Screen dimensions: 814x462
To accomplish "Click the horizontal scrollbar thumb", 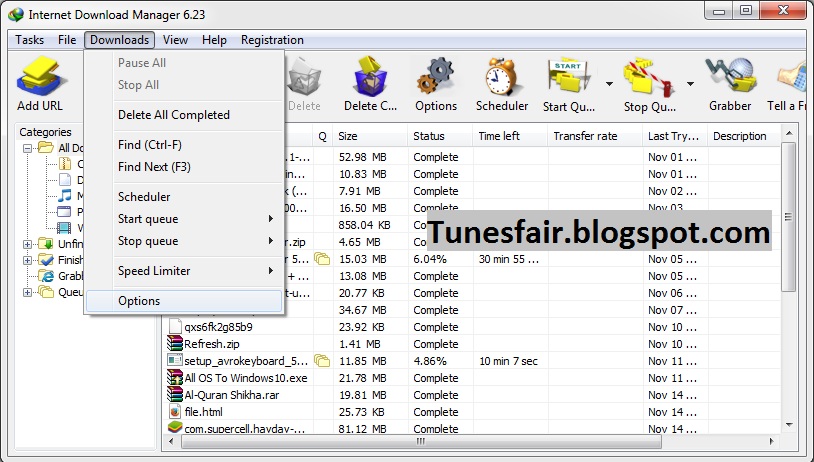I will click(420, 441).
